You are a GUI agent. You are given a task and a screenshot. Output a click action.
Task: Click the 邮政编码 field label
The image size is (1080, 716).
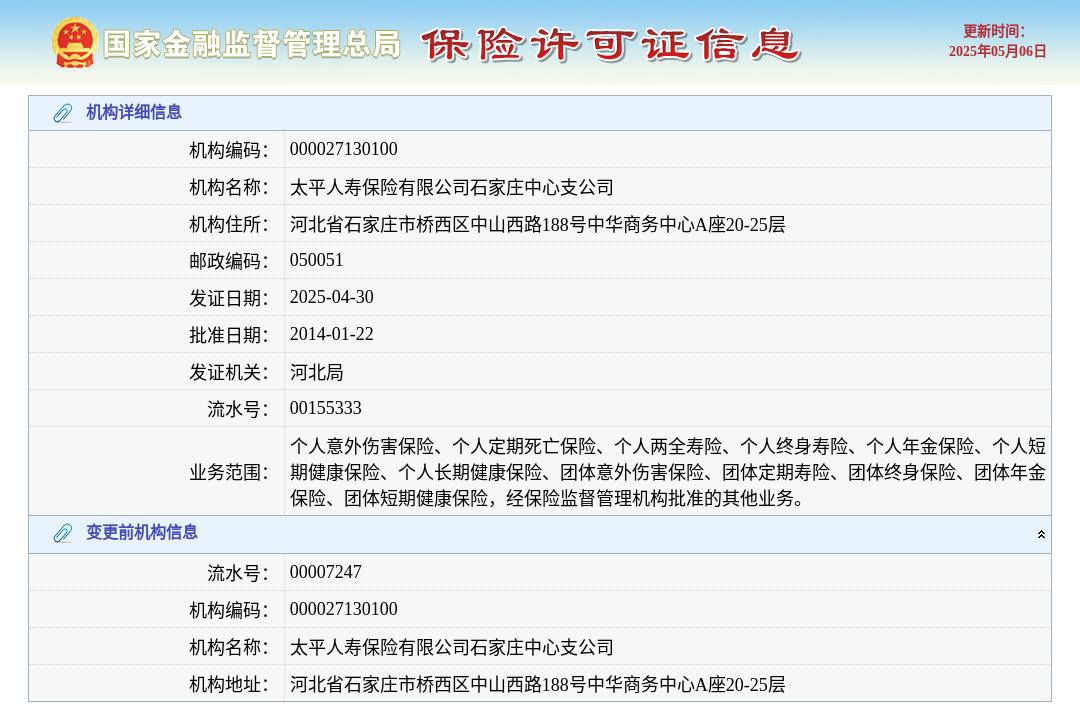pyautogui.click(x=229, y=261)
